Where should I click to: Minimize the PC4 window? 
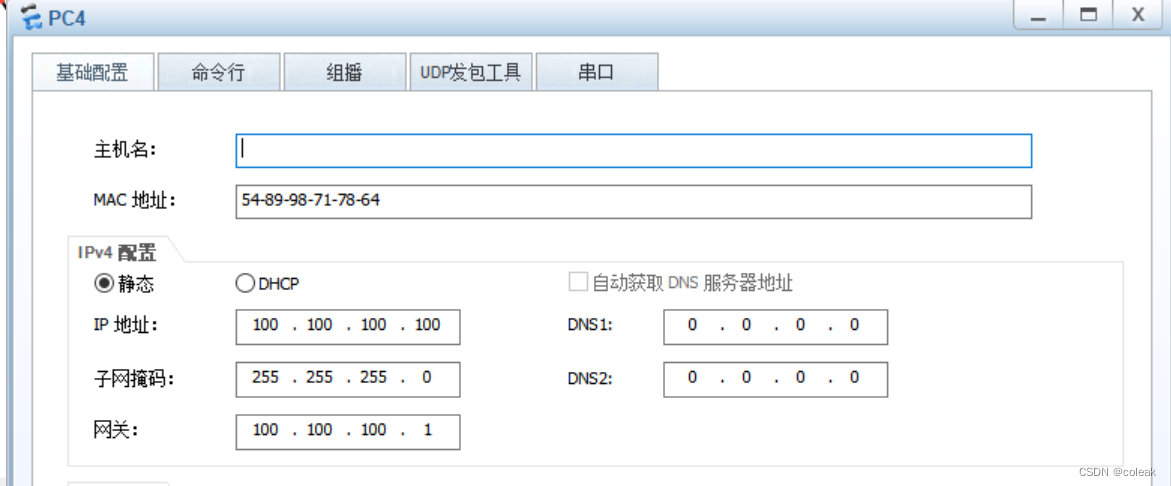(x=1038, y=15)
